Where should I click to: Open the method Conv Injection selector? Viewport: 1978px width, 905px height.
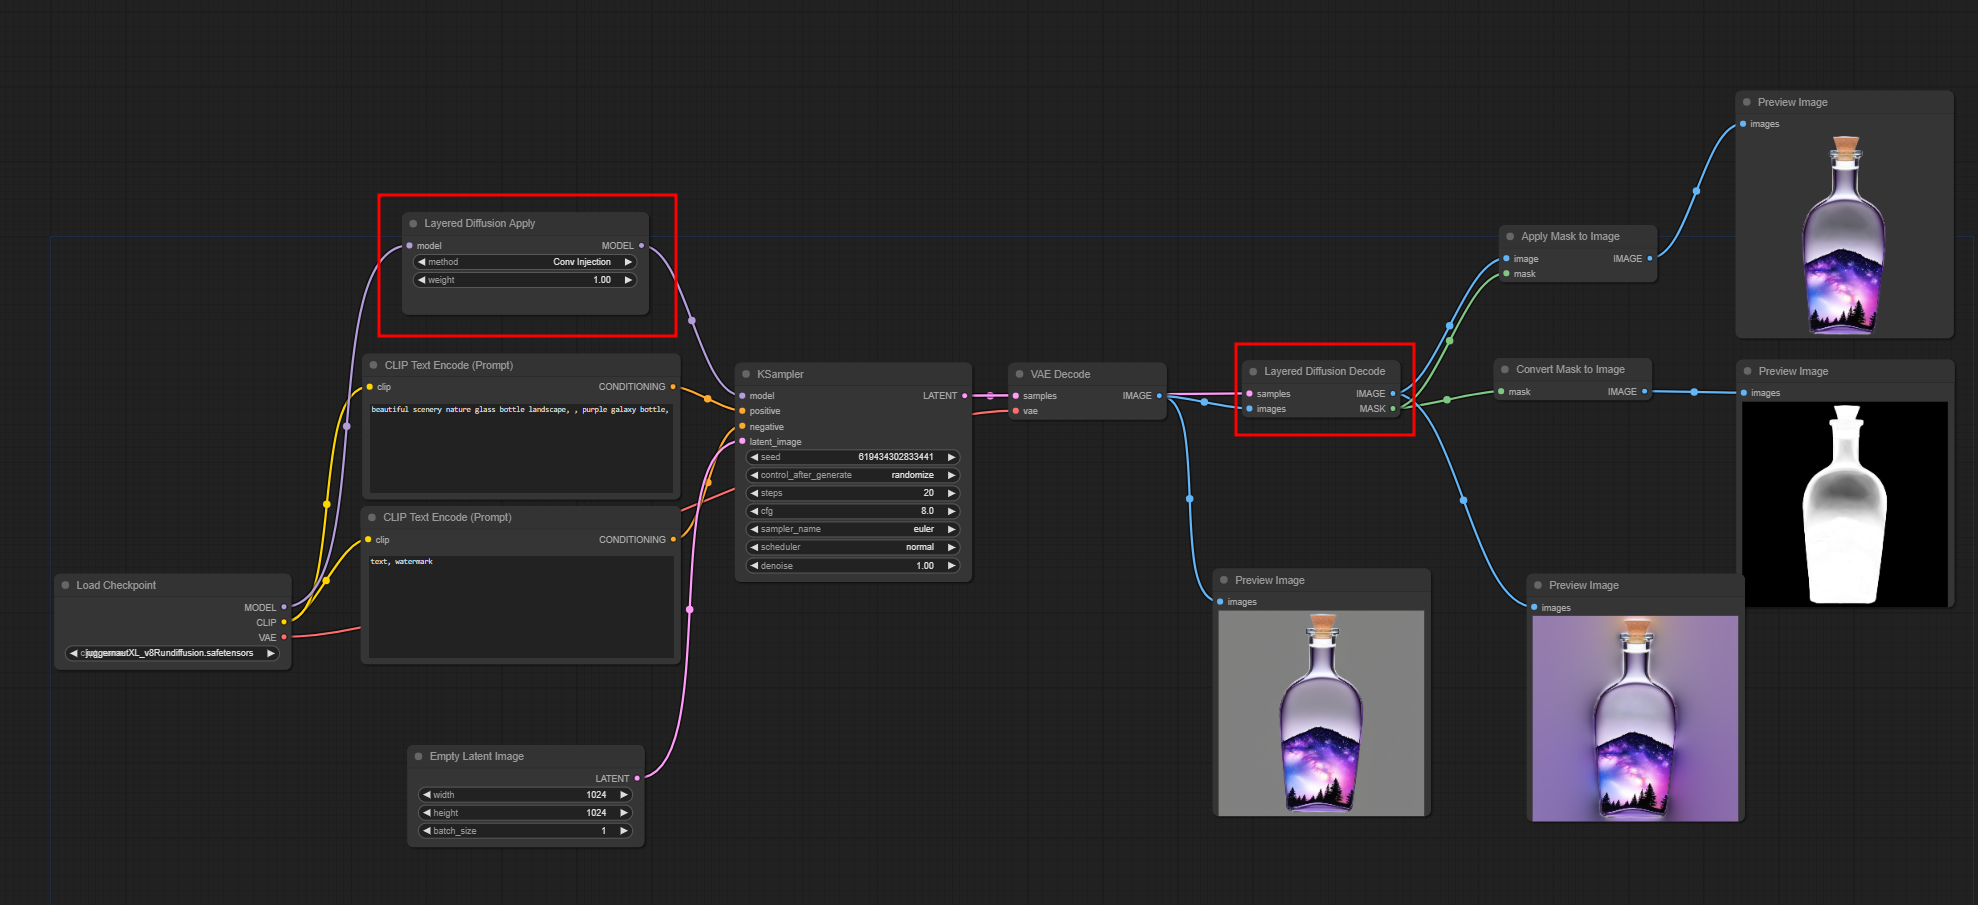tap(525, 262)
